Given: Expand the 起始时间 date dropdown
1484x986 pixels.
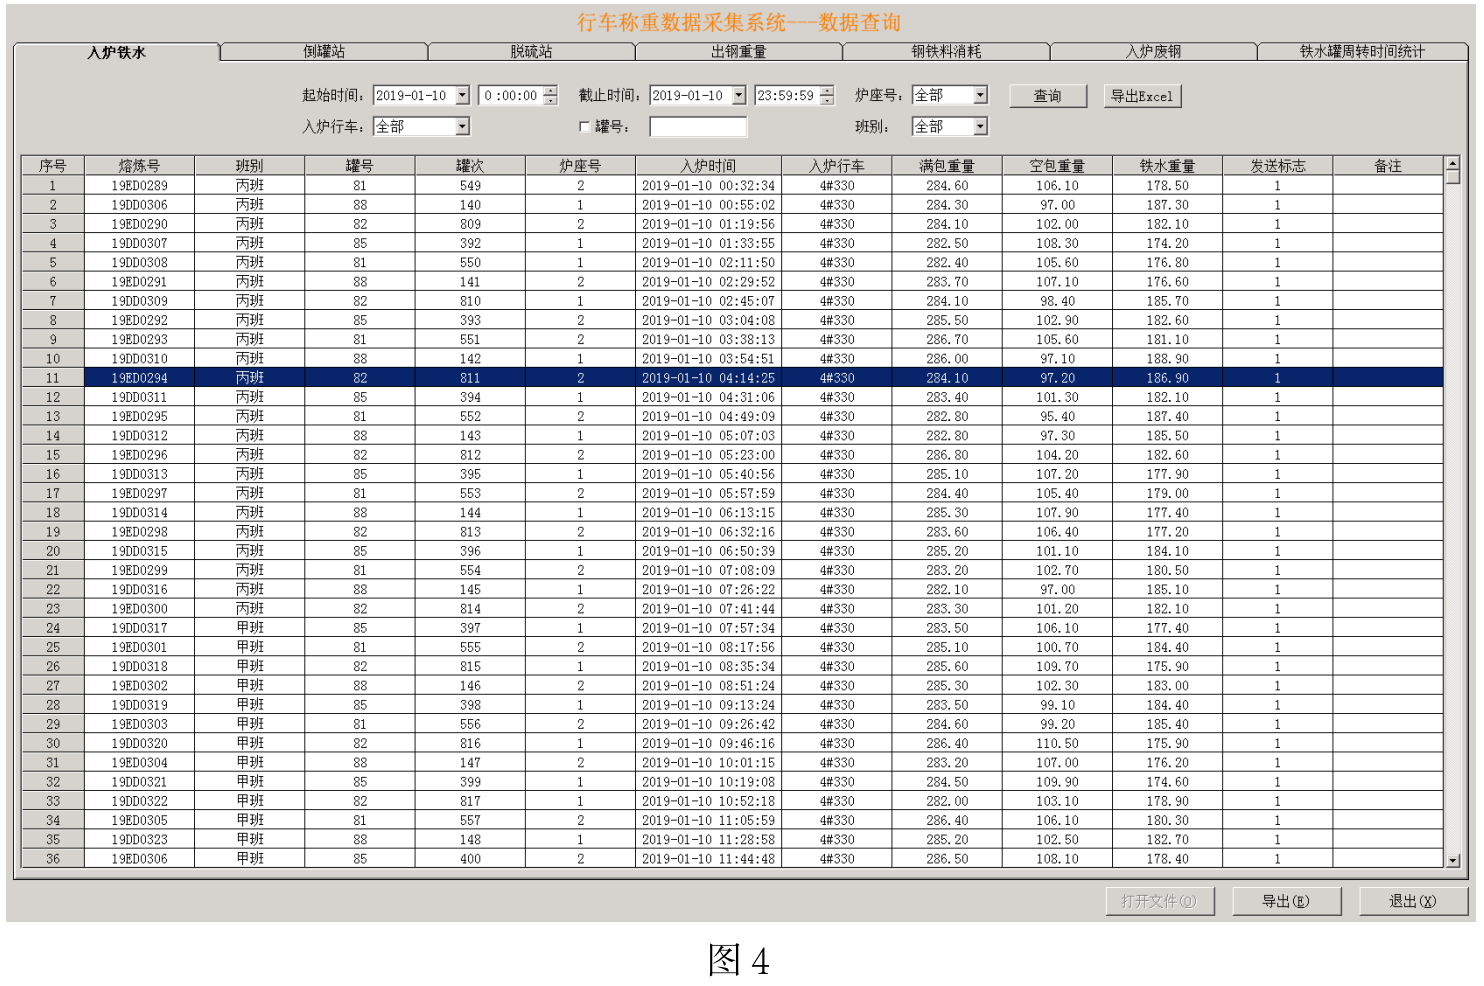Looking at the screenshot, I should point(462,96).
